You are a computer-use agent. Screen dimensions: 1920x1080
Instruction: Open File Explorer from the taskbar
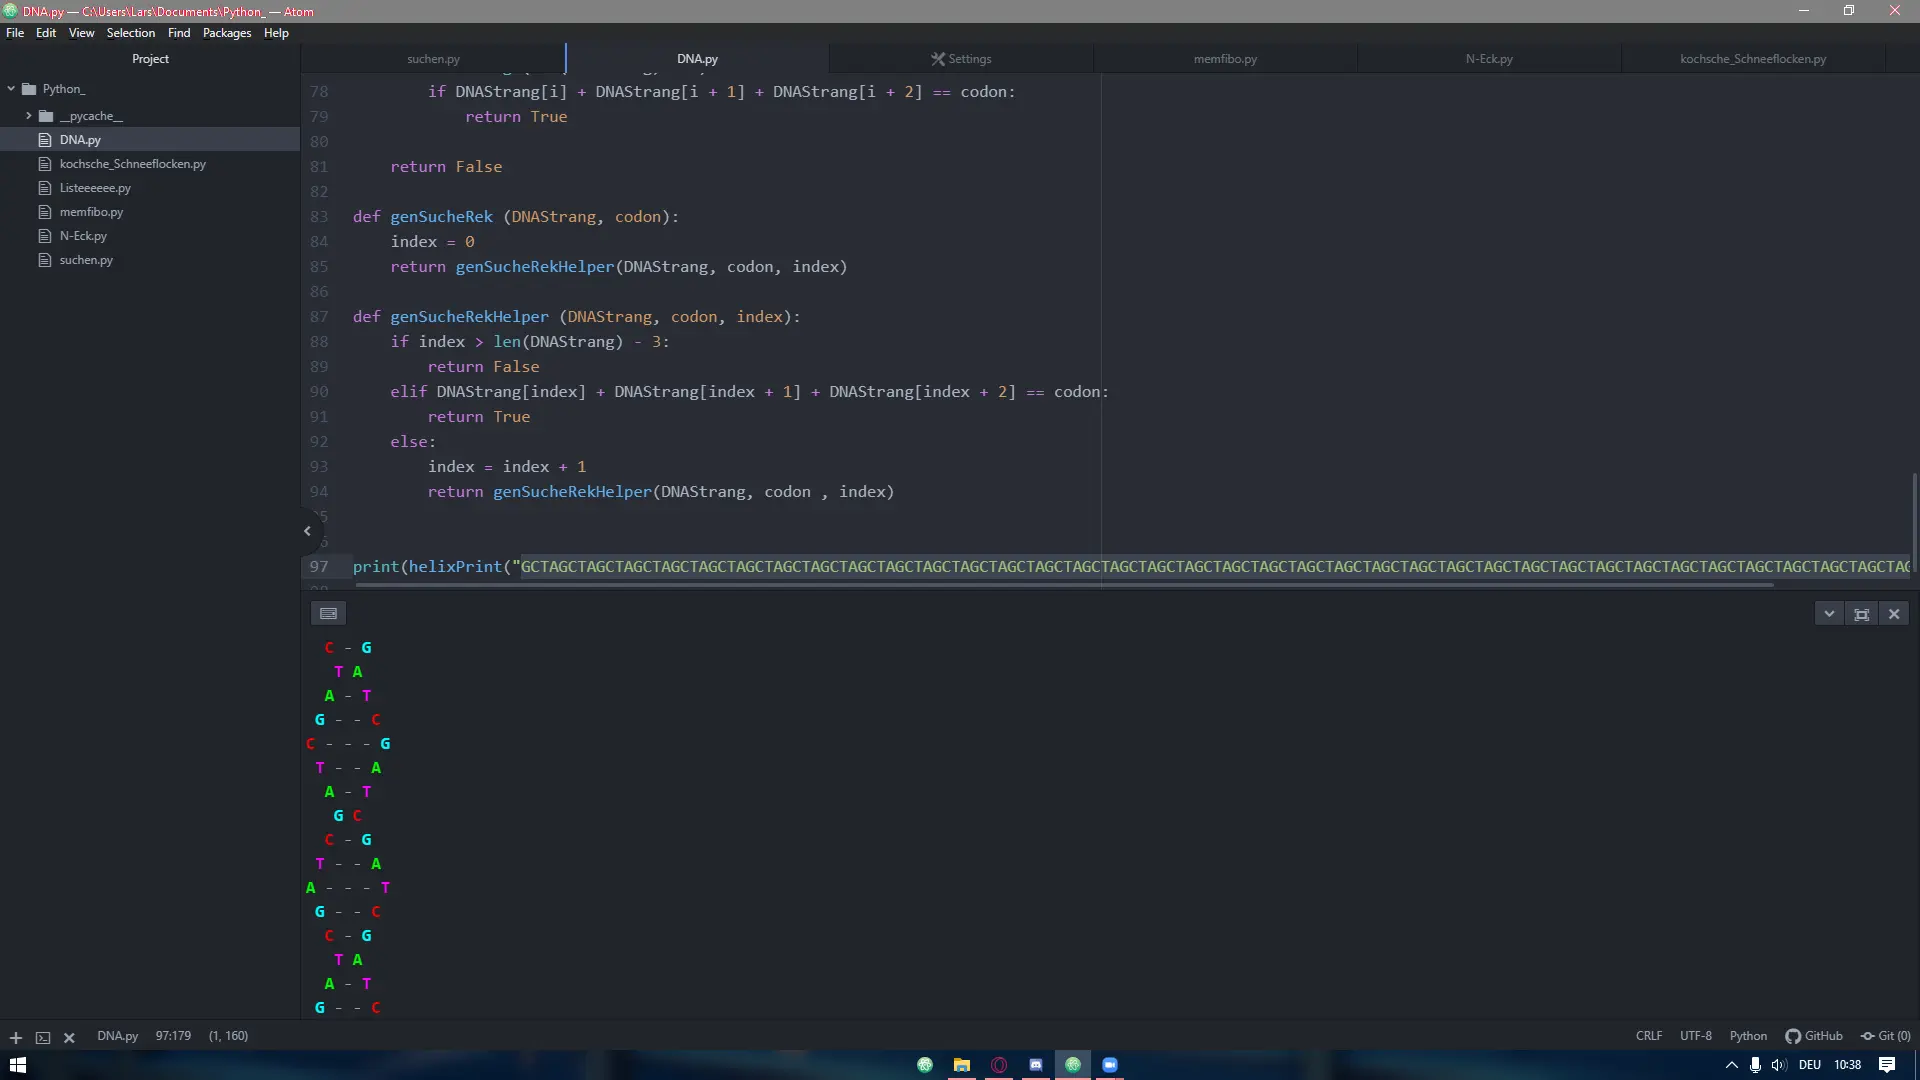(962, 1065)
